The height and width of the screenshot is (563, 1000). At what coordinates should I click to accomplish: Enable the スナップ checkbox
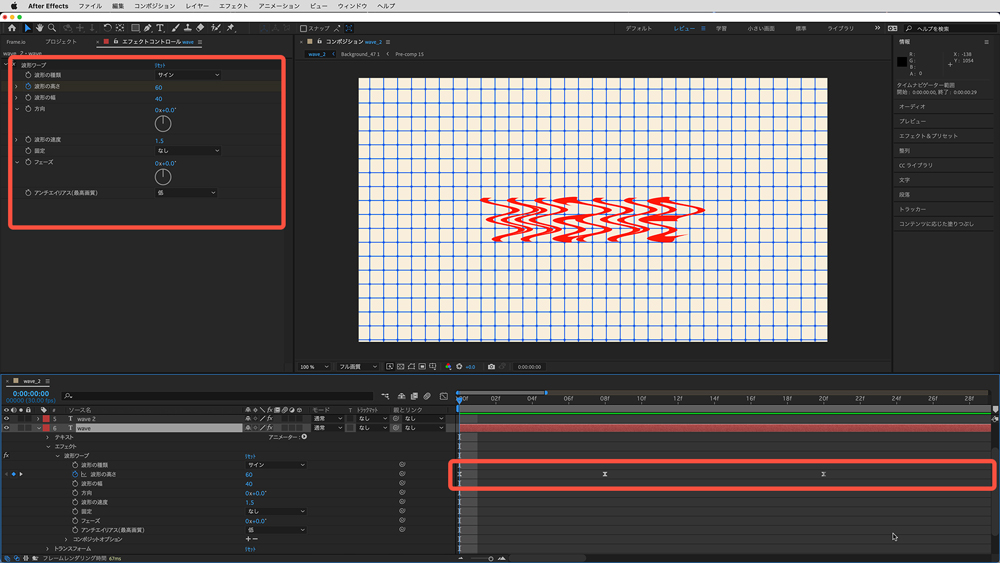click(305, 29)
